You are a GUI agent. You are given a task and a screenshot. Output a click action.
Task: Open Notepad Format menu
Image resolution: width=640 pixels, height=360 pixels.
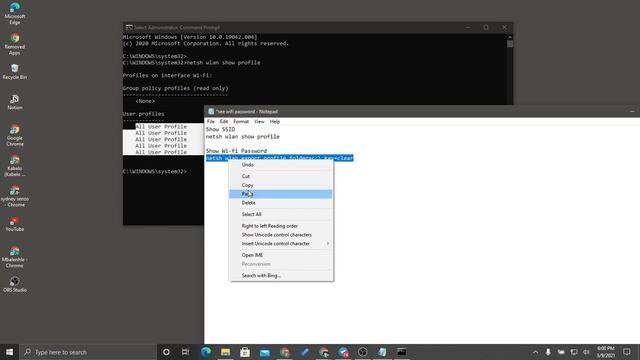coord(241,122)
